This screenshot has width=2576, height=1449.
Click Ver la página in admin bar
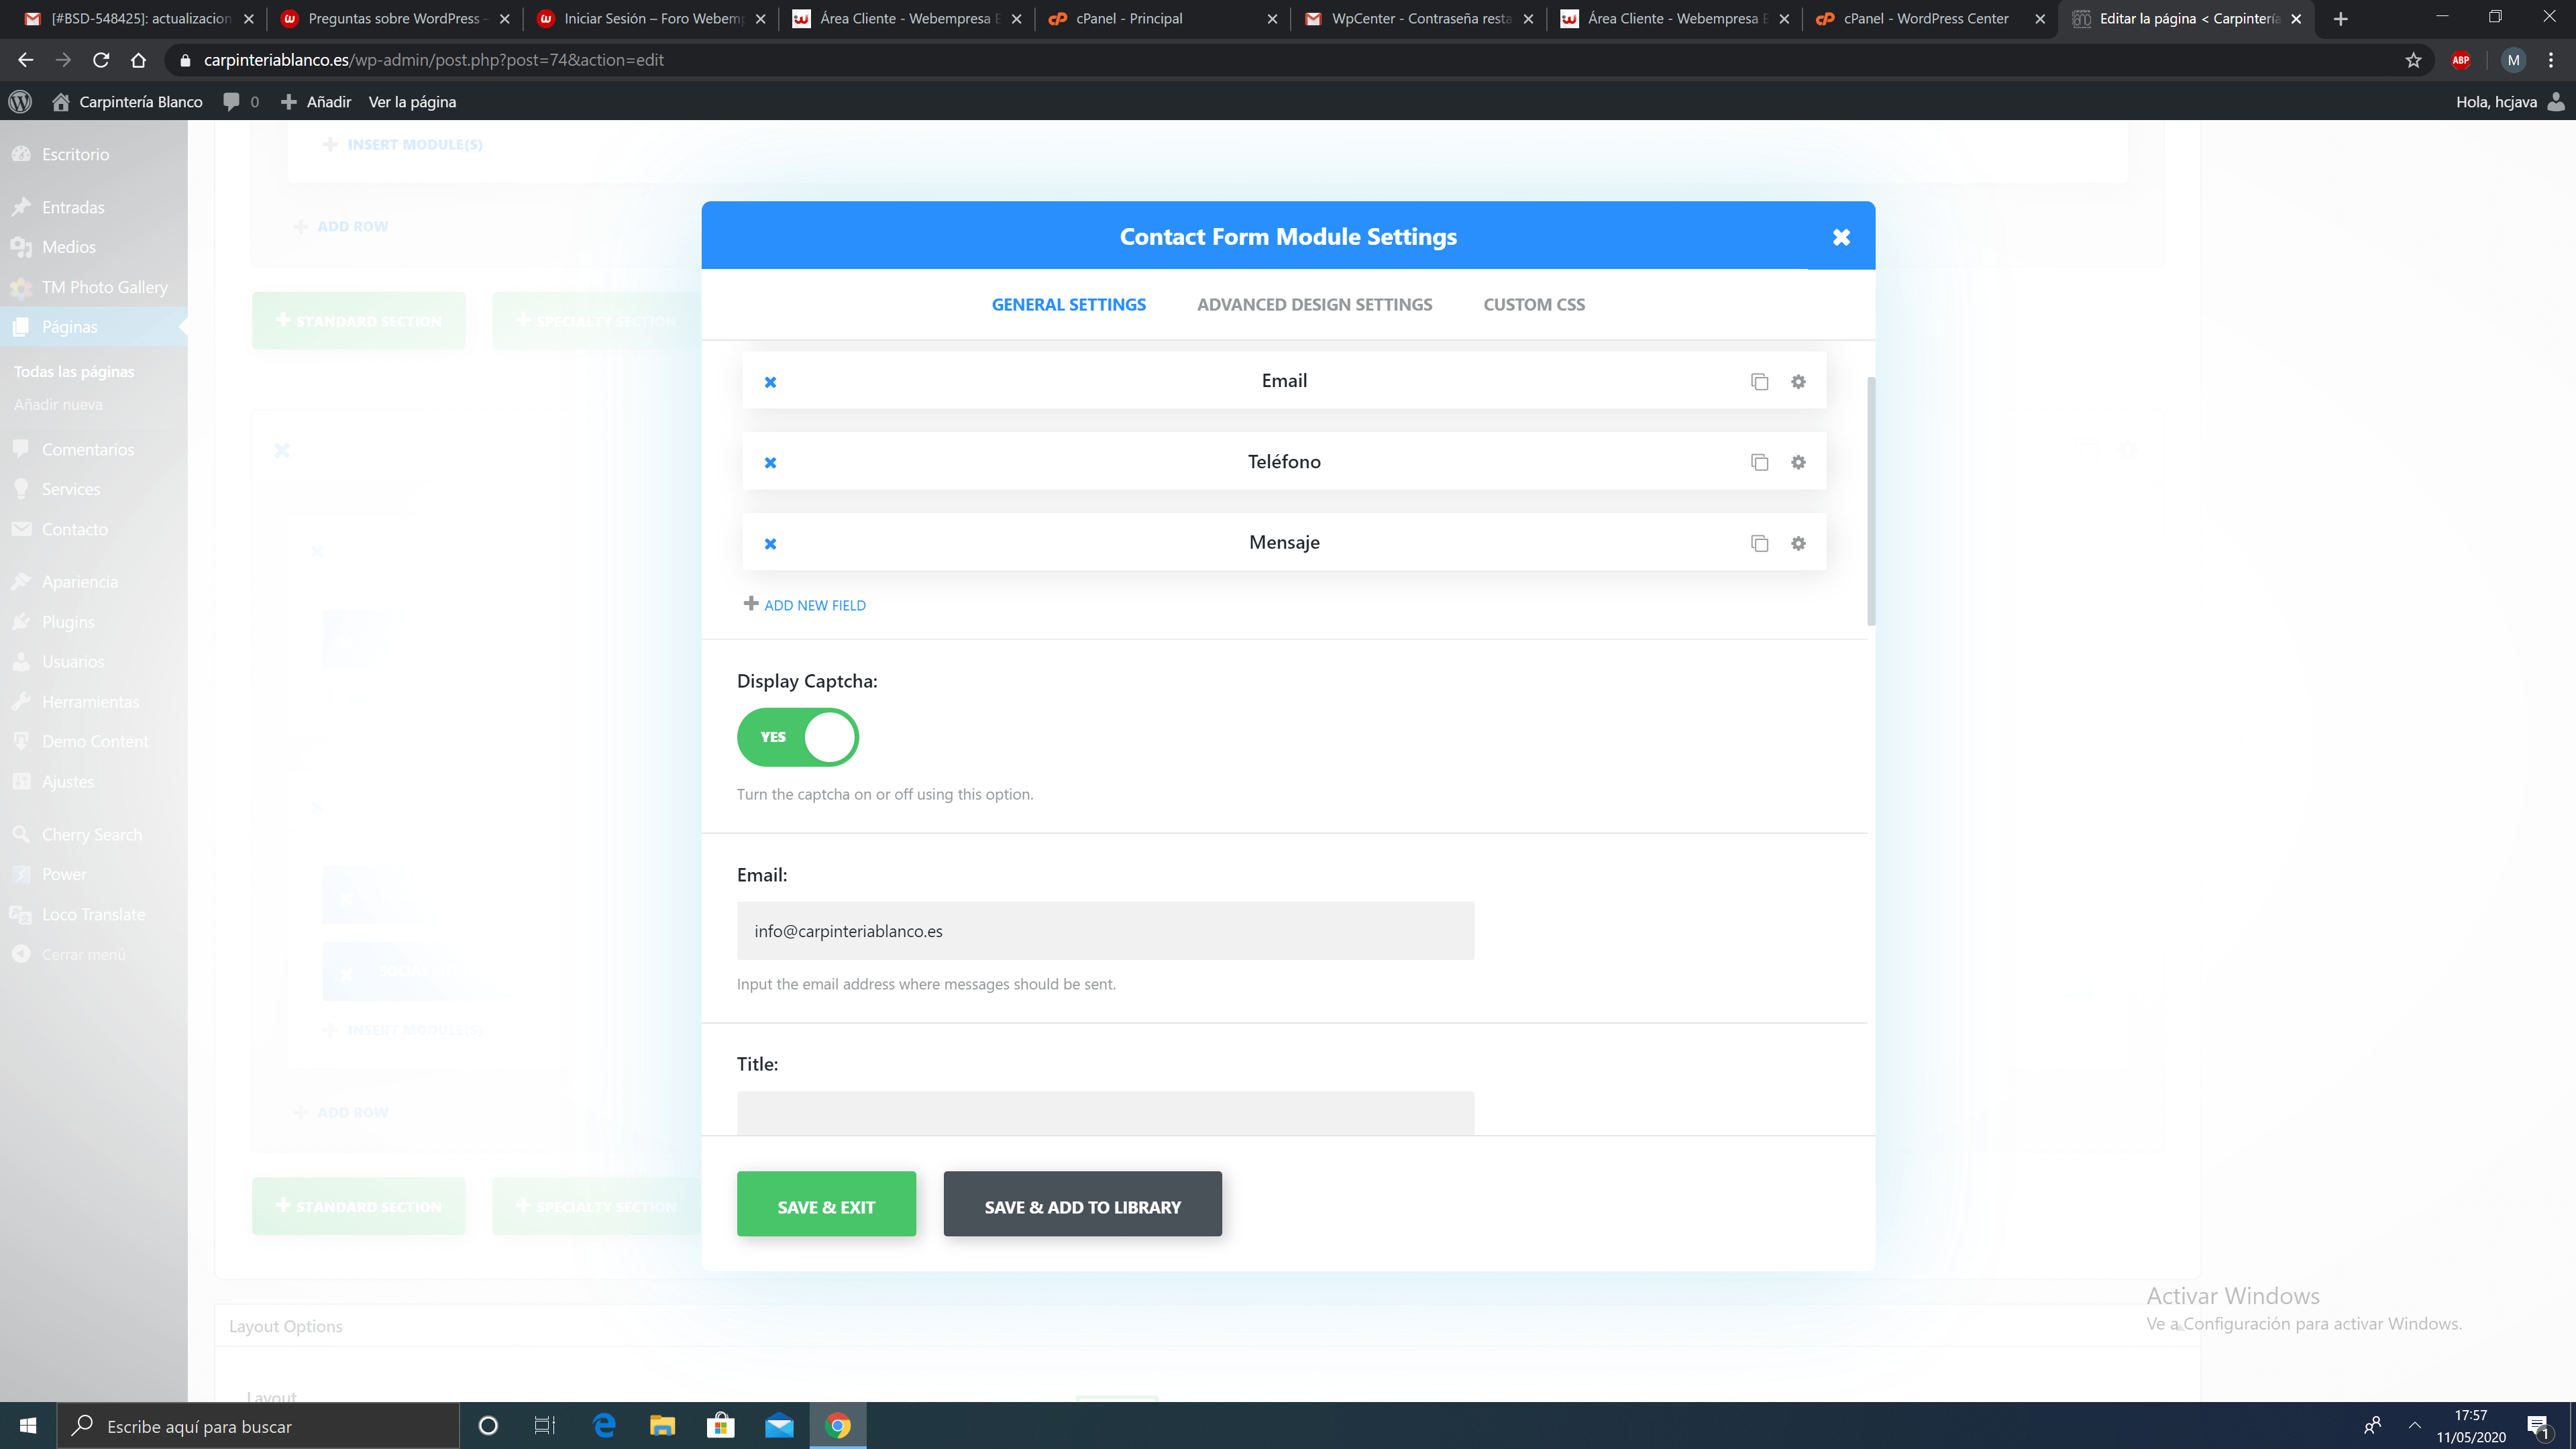click(x=412, y=102)
